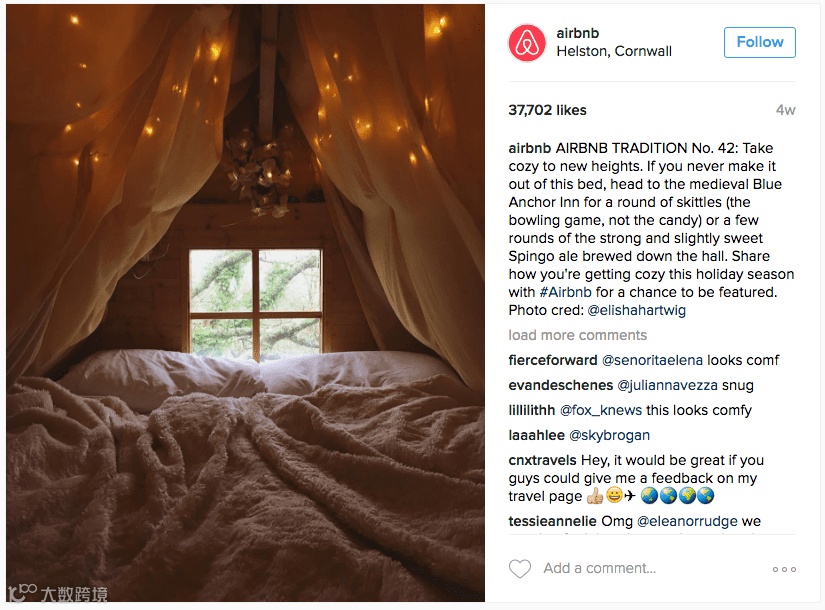Viewport: 825px width, 610px height.
Task: Open @eleanorrudge mention
Action: click(687, 521)
